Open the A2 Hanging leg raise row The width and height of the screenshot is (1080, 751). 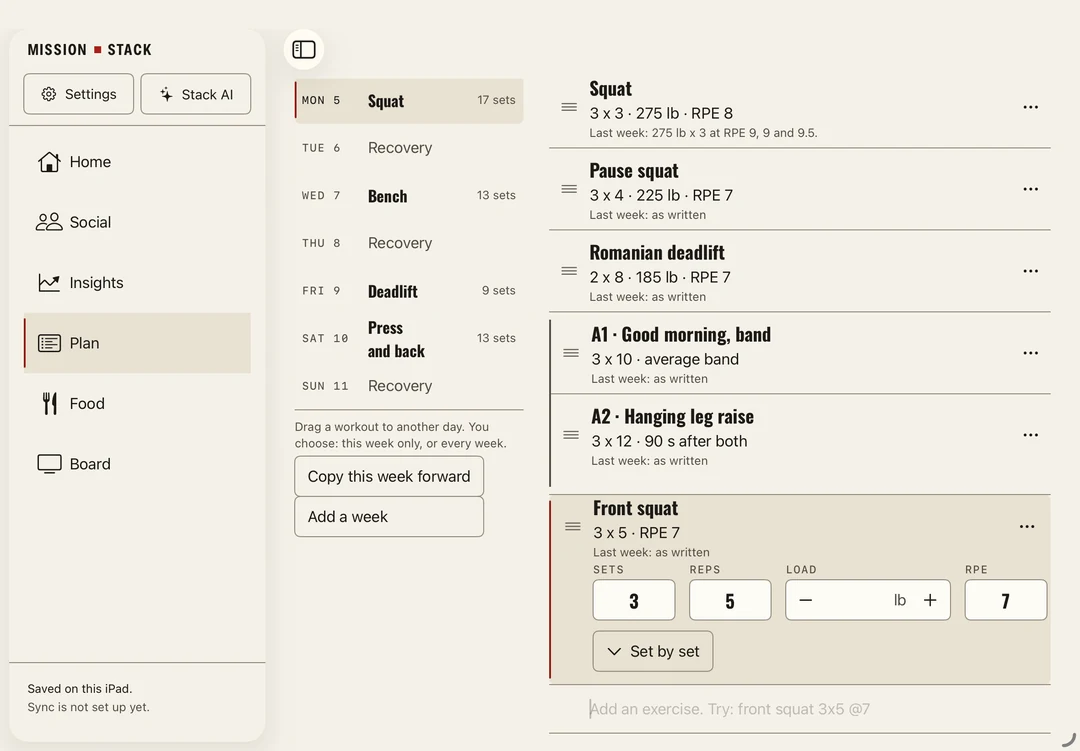[800, 441]
